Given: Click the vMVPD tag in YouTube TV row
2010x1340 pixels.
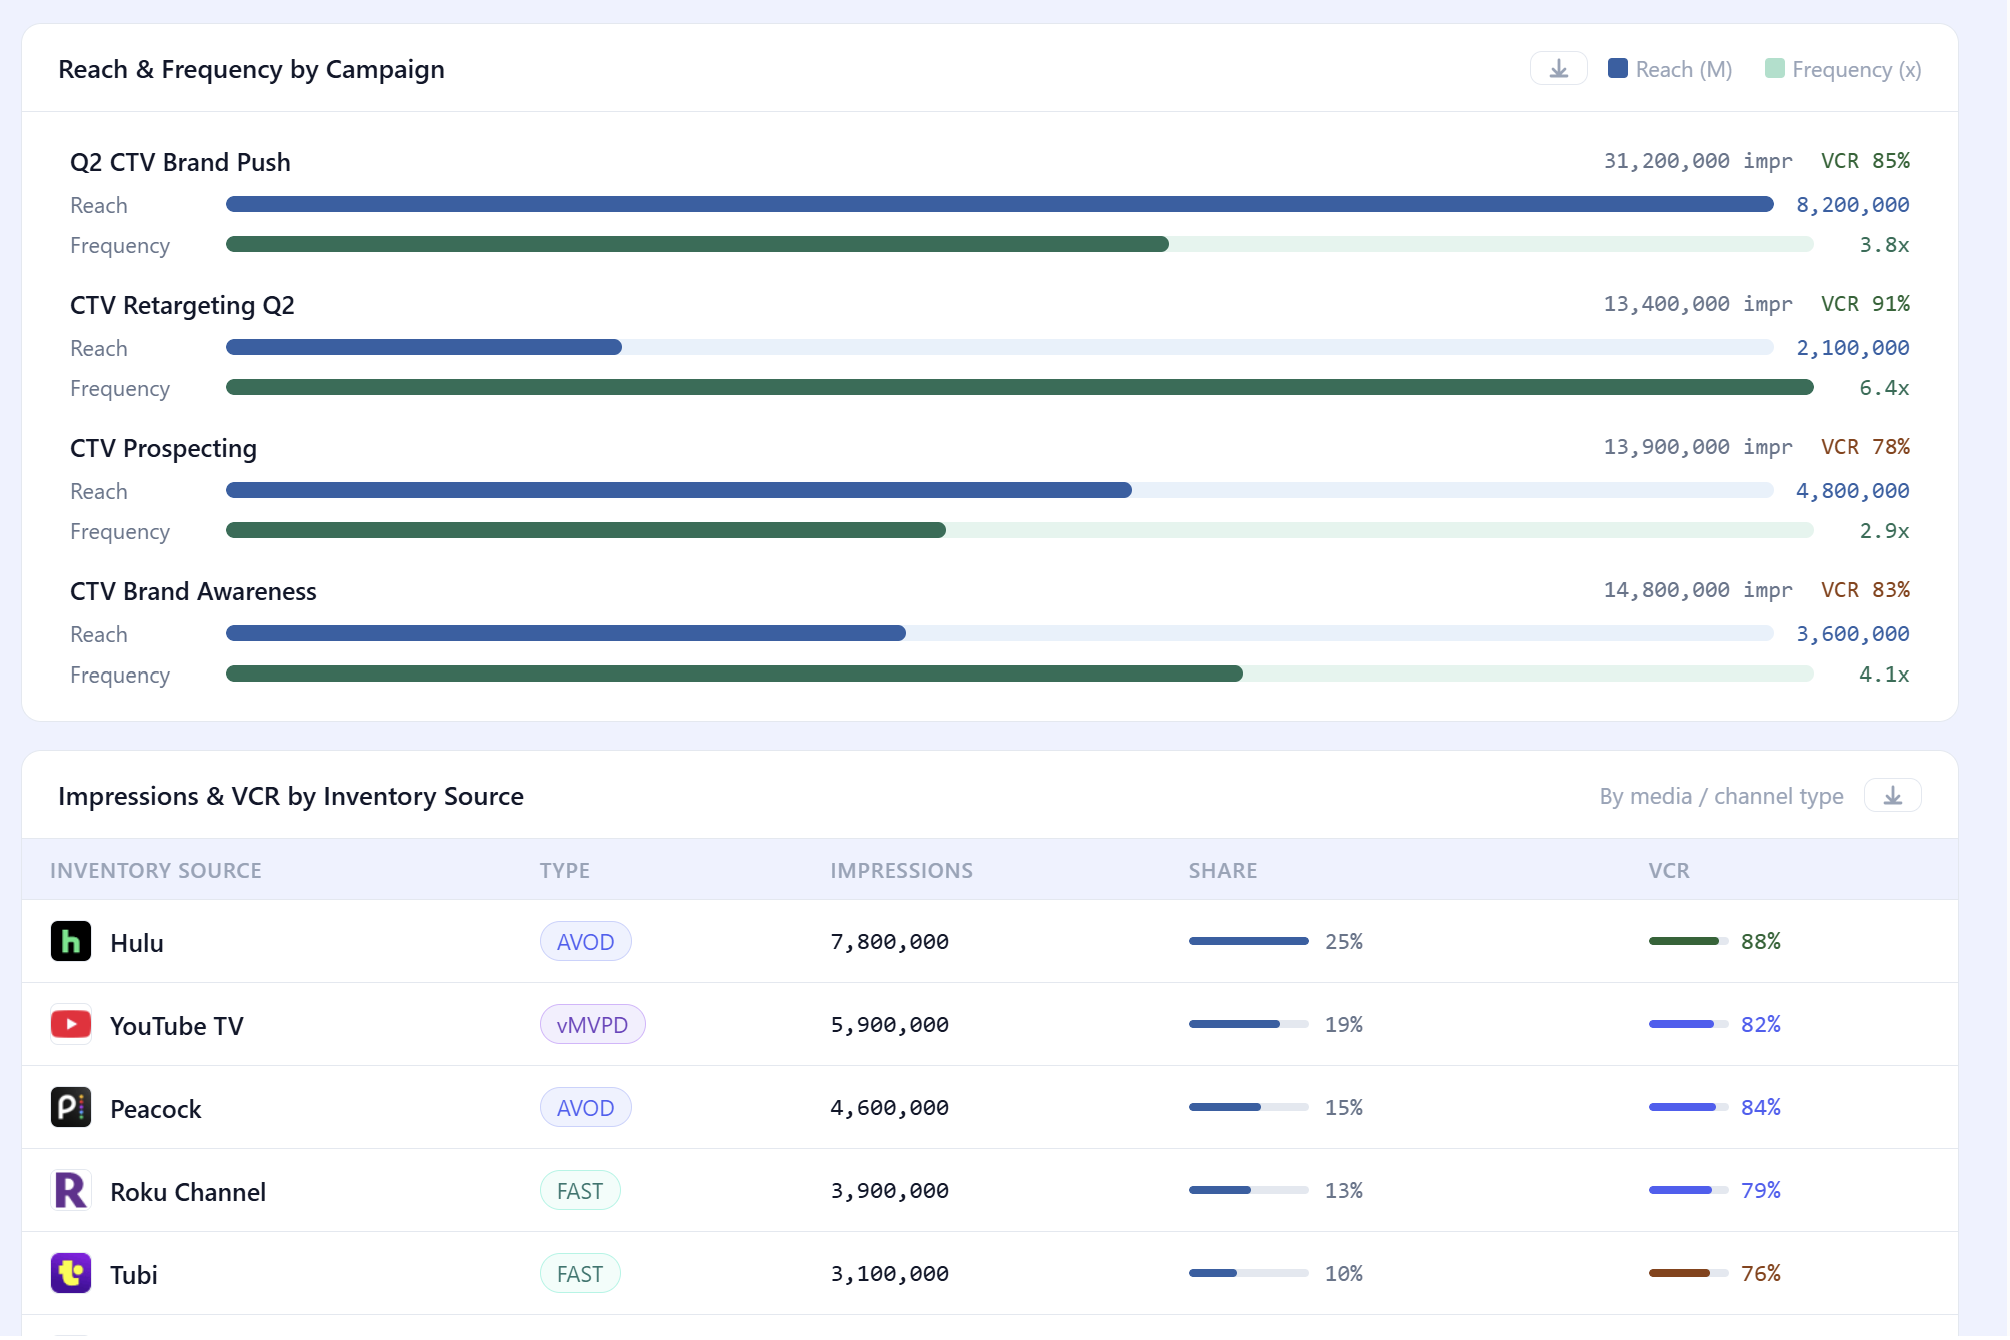Looking at the screenshot, I should (x=593, y=1025).
